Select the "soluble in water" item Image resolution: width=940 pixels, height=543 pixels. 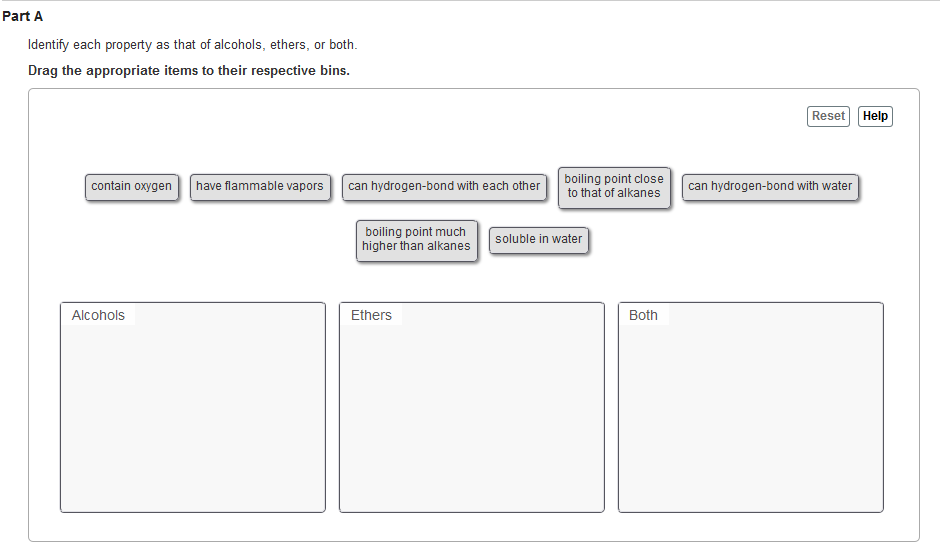coord(538,240)
